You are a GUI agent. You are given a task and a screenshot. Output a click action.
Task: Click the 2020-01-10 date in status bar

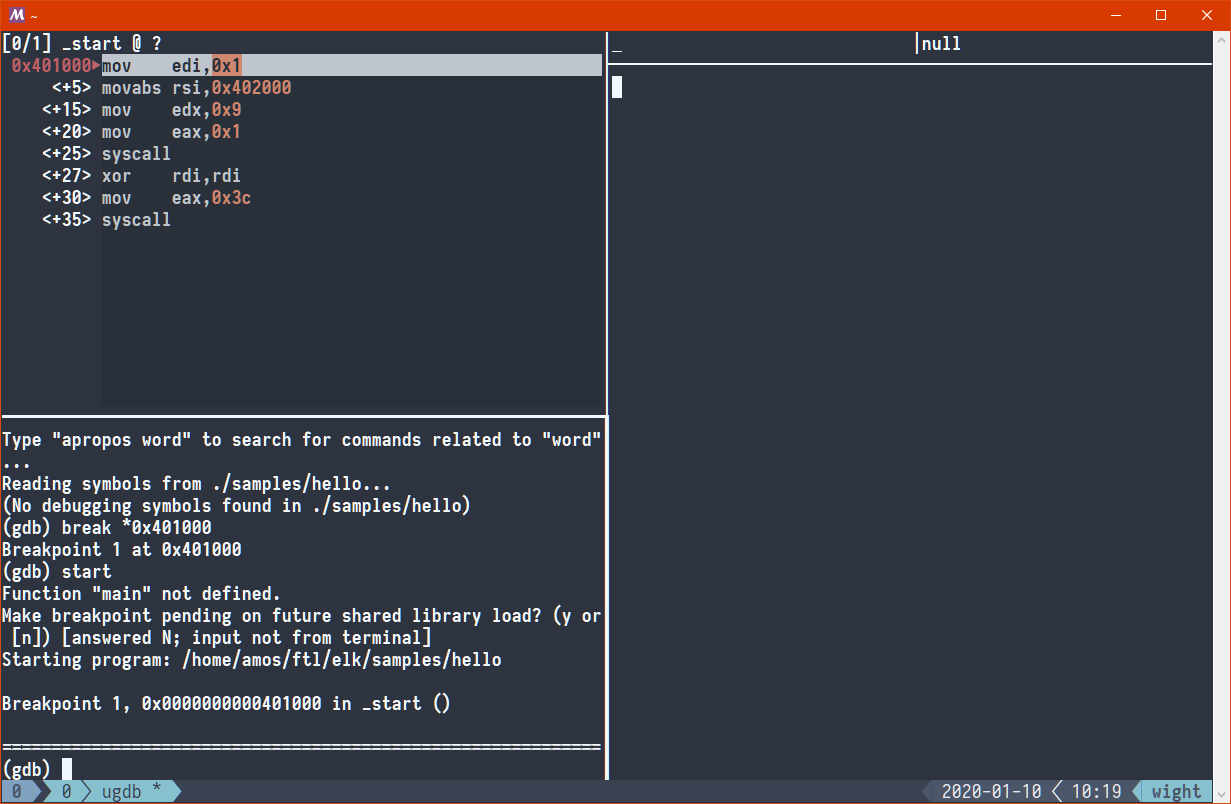click(991, 792)
